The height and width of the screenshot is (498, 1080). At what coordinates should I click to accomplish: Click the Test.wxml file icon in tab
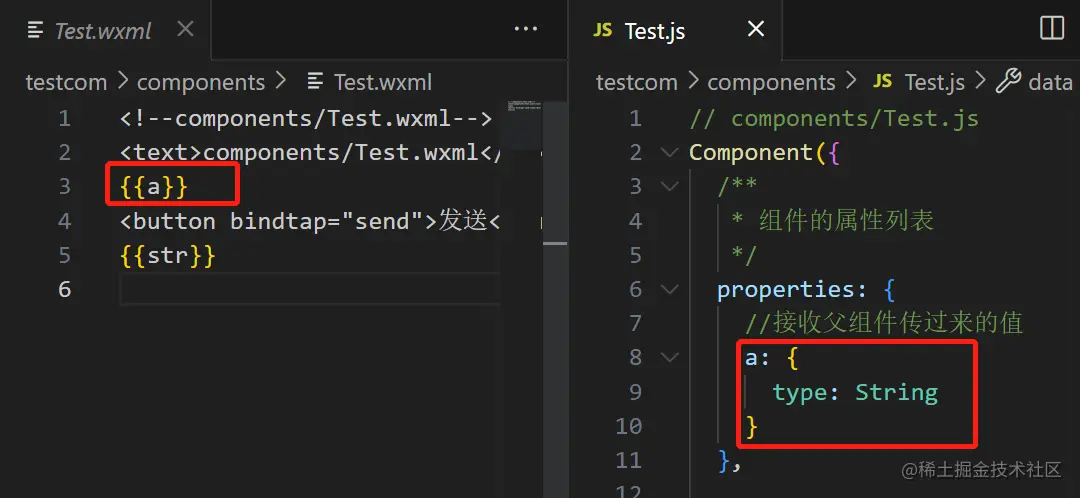click(x=36, y=30)
